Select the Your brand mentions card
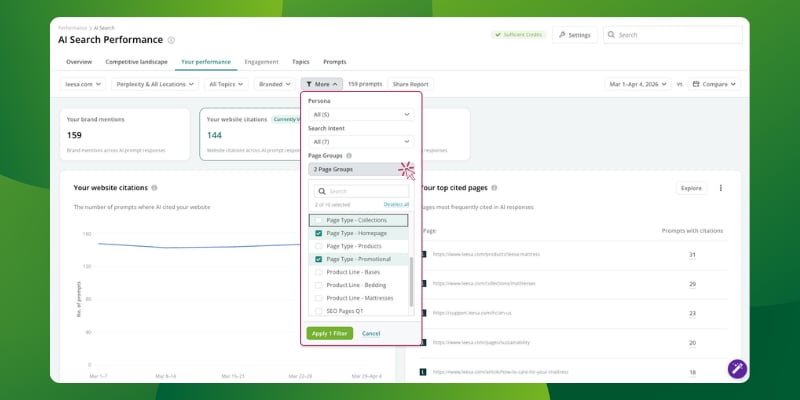The width and height of the screenshot is (800, 400). point(125,134)
